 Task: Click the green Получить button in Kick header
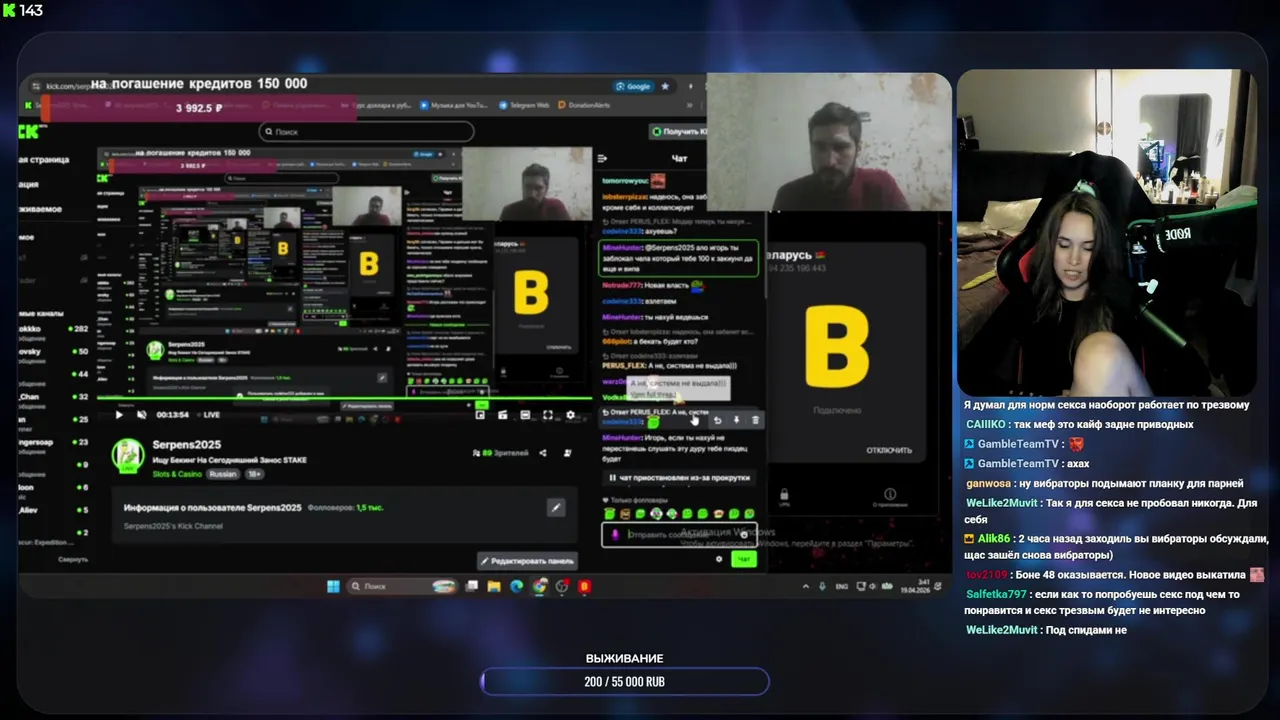point(677,131)
